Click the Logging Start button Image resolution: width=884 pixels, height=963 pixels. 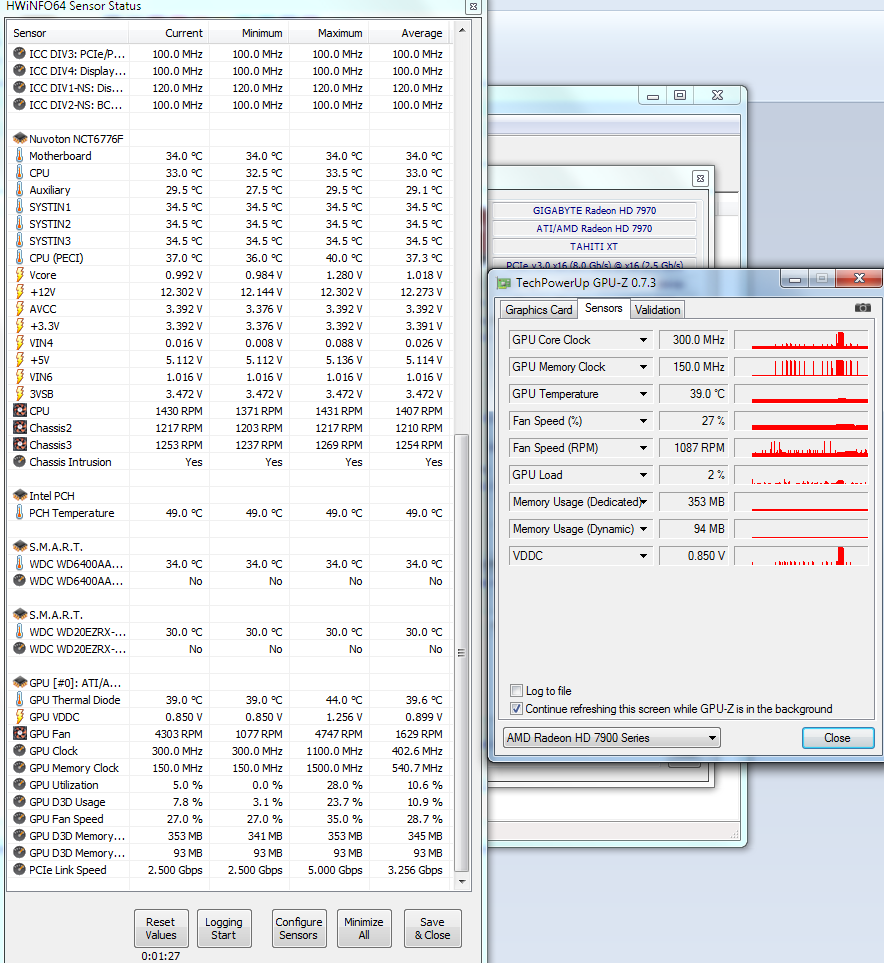point(224,929)
